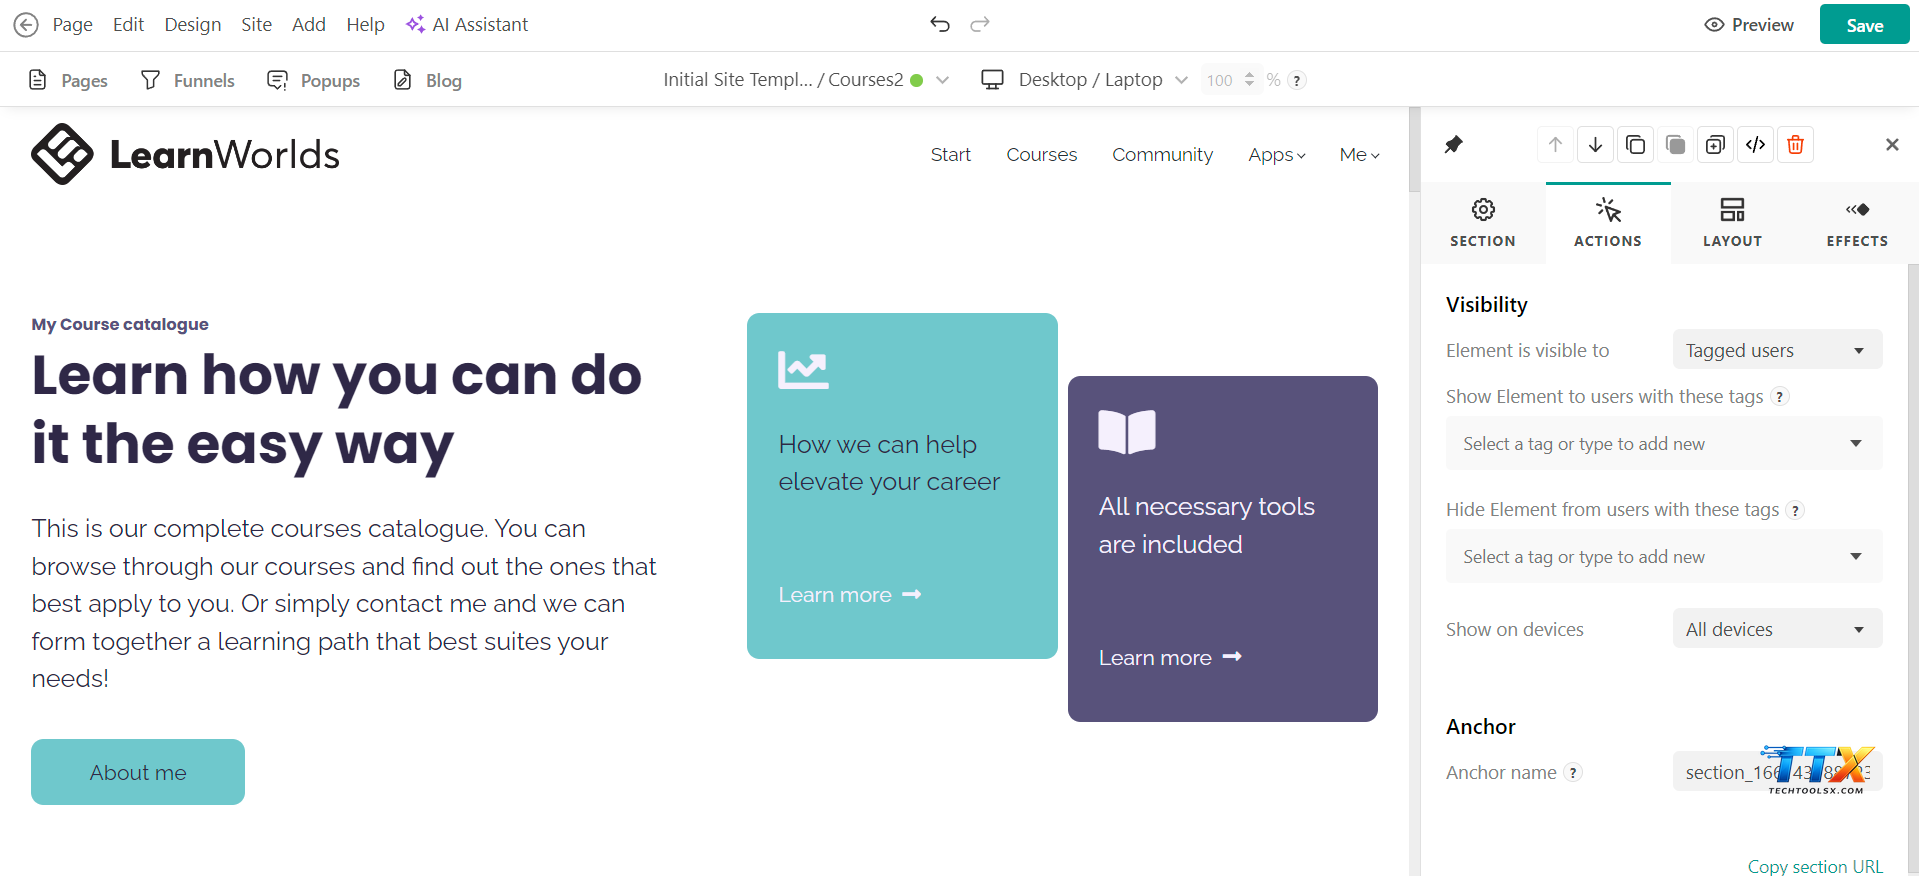Expand the page selector Courses2 dropdown
Viewport: 1919px width, 876px height.
pyautogui.click(x=806, y=80)
